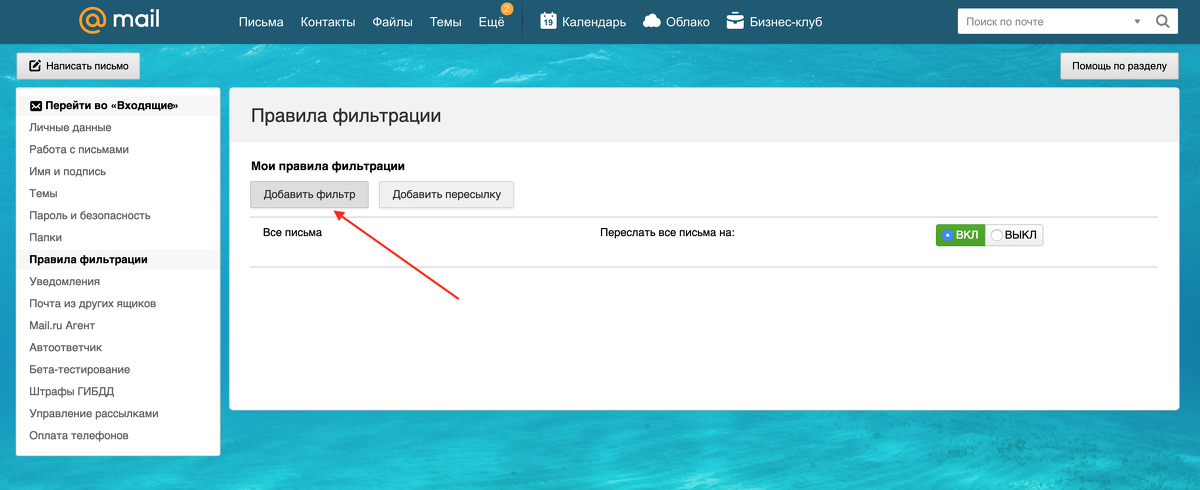Click Добавить фильтр button
This screenshot has height=490, width=1200.
pyautogui.click(x=309, y=194)
